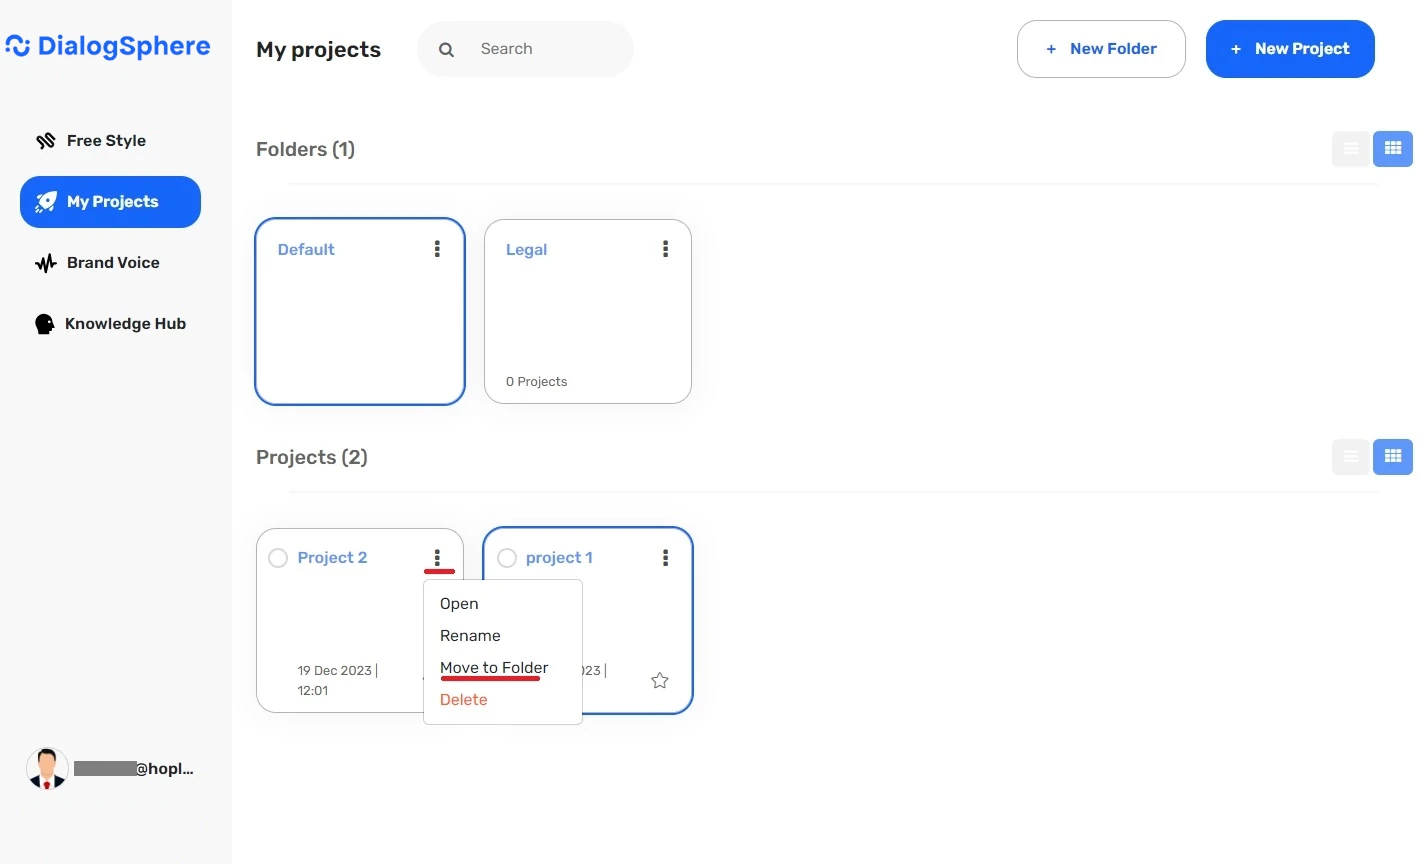Switch Projects section to grid view
Viewport: 1428px width, 864px height.
click(1393, 456)
